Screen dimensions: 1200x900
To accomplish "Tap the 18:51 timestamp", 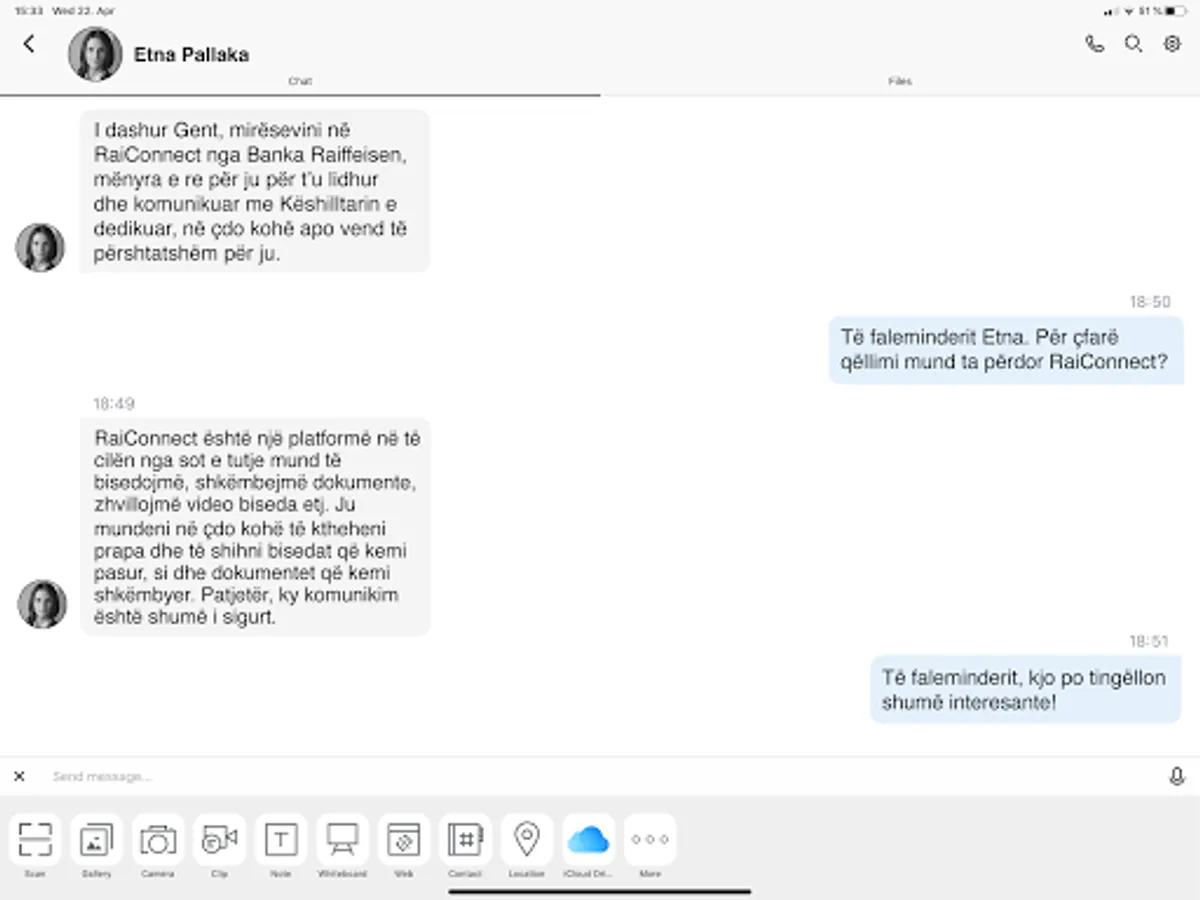I will [x=1149, y=641].
